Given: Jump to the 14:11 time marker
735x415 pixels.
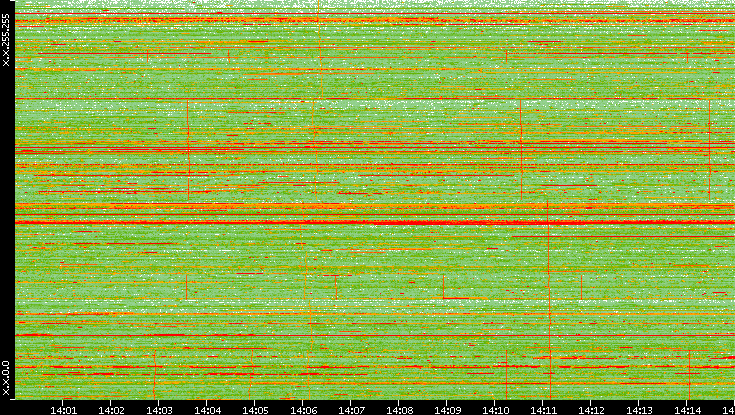Looking at the screenshot, I should (x=543, y=408).
